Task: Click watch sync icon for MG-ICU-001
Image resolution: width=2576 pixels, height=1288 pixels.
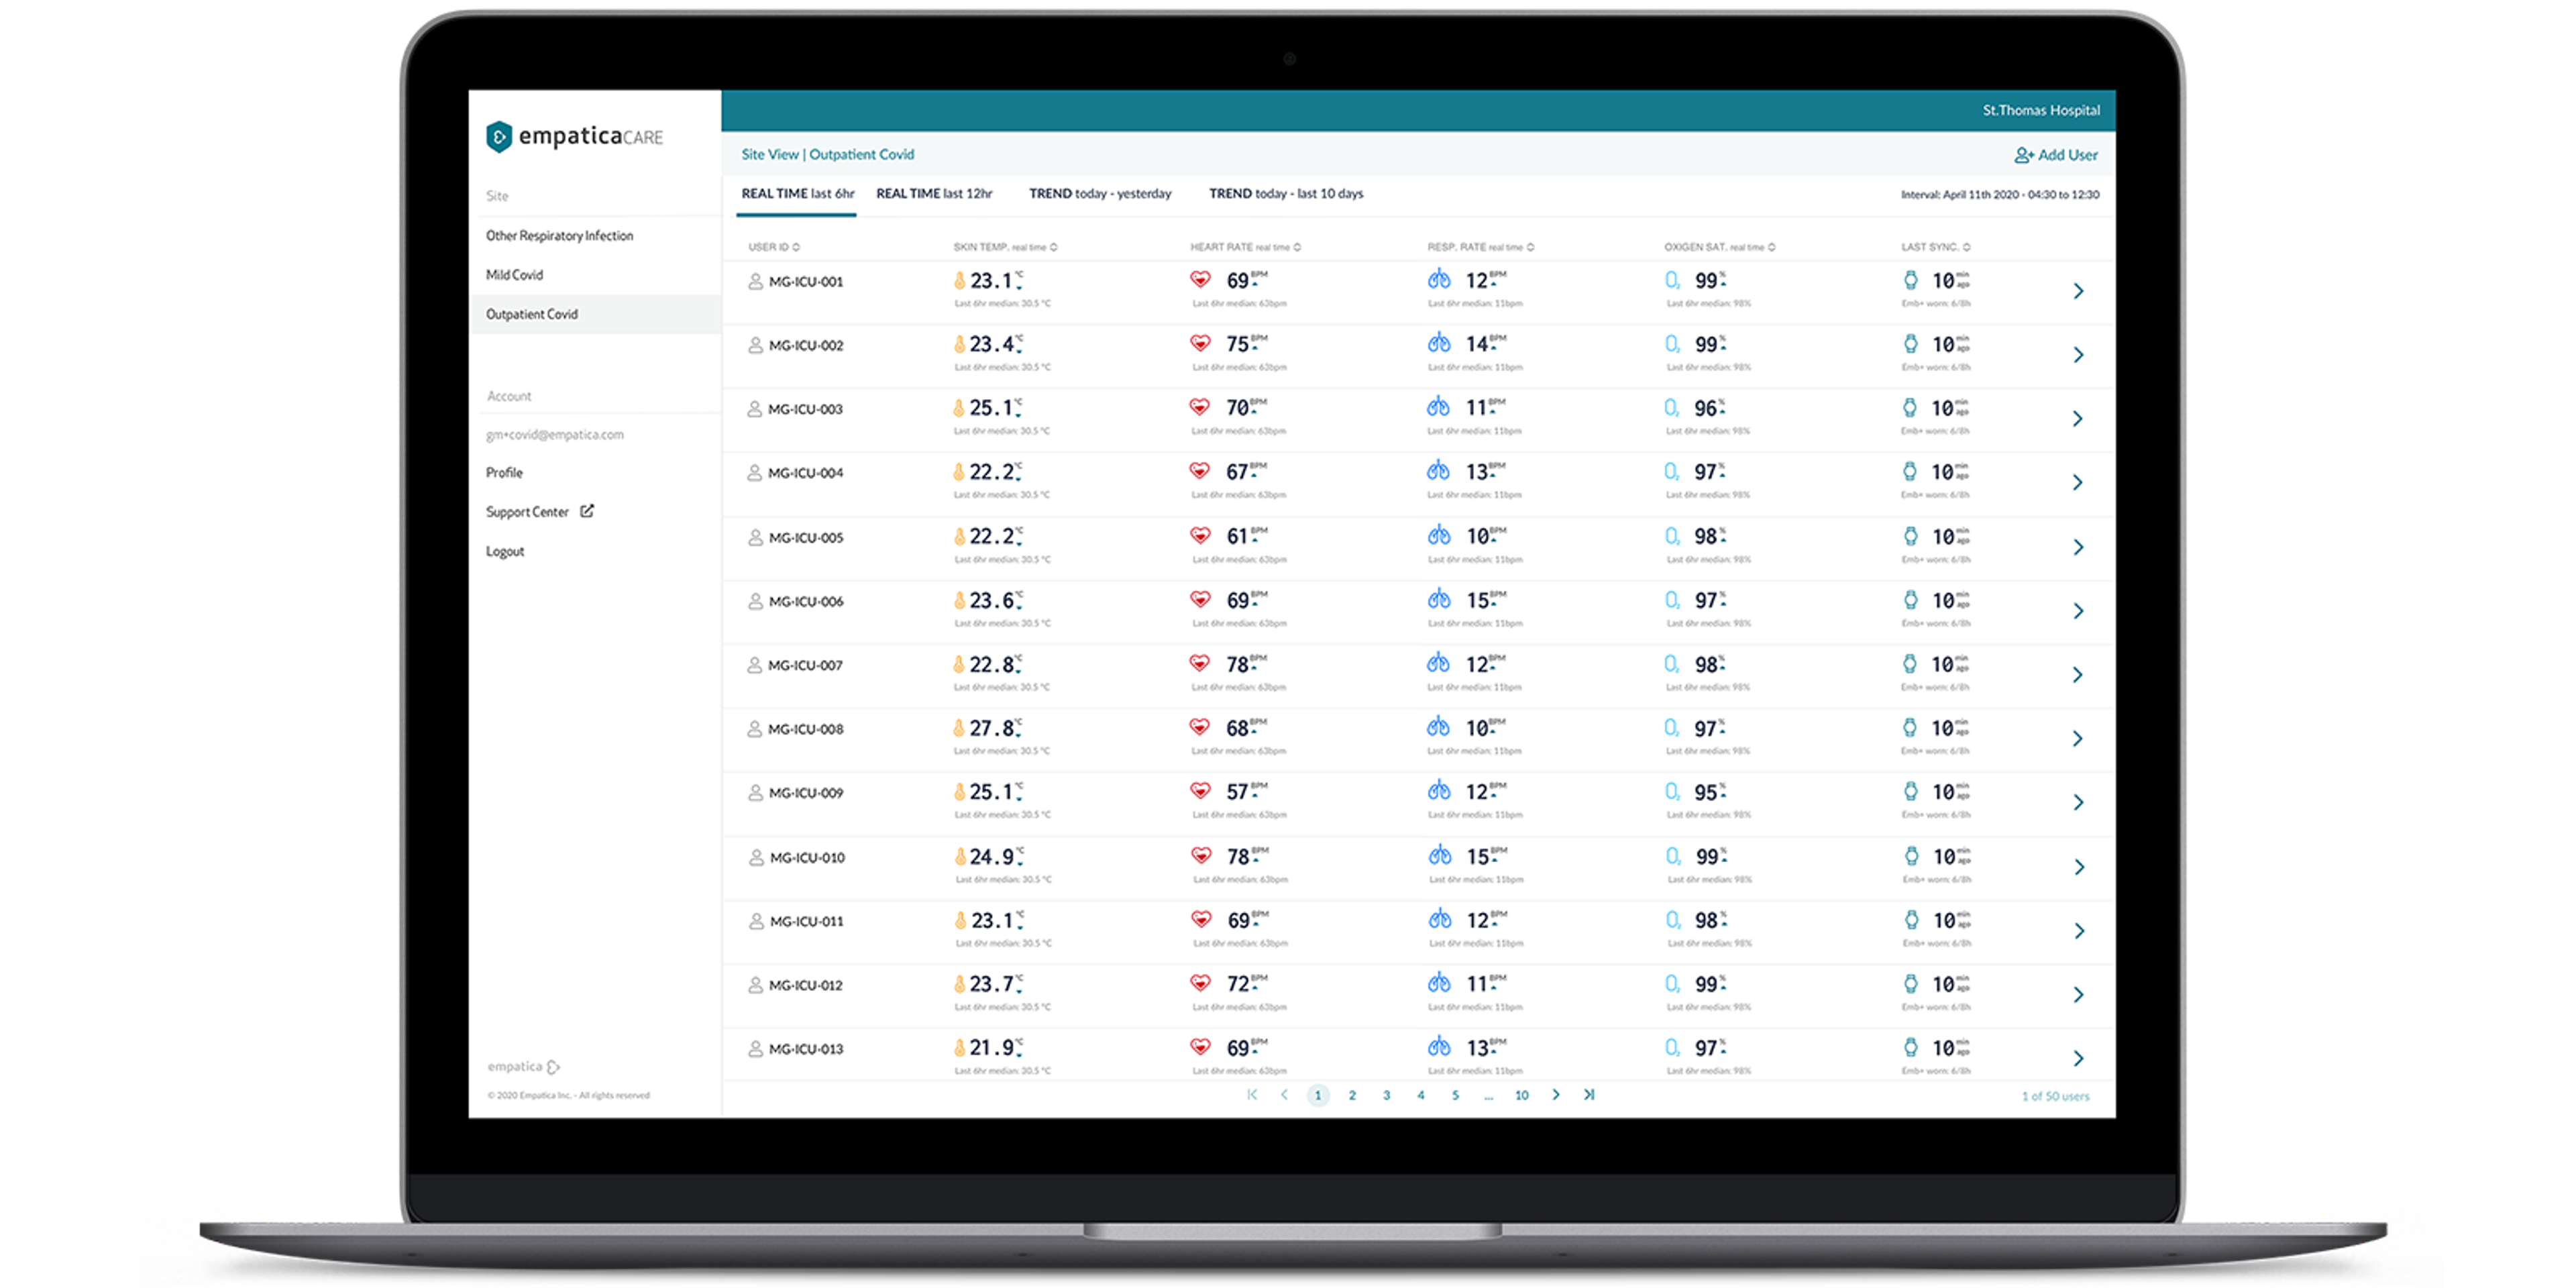Action: [x=1910, y=280]
